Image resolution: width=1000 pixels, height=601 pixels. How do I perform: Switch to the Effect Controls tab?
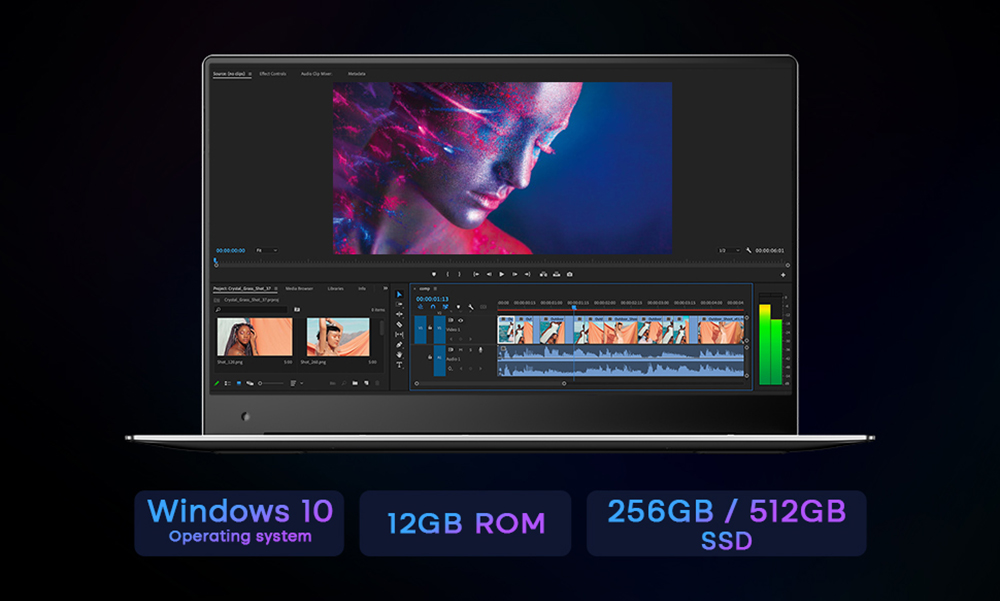pos(272,74)
